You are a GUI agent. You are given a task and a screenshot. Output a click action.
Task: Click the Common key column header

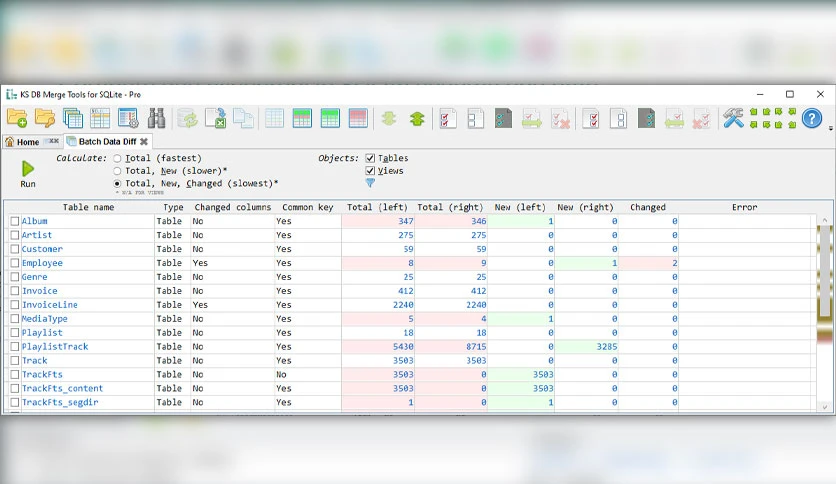click(x=308, y=207)
